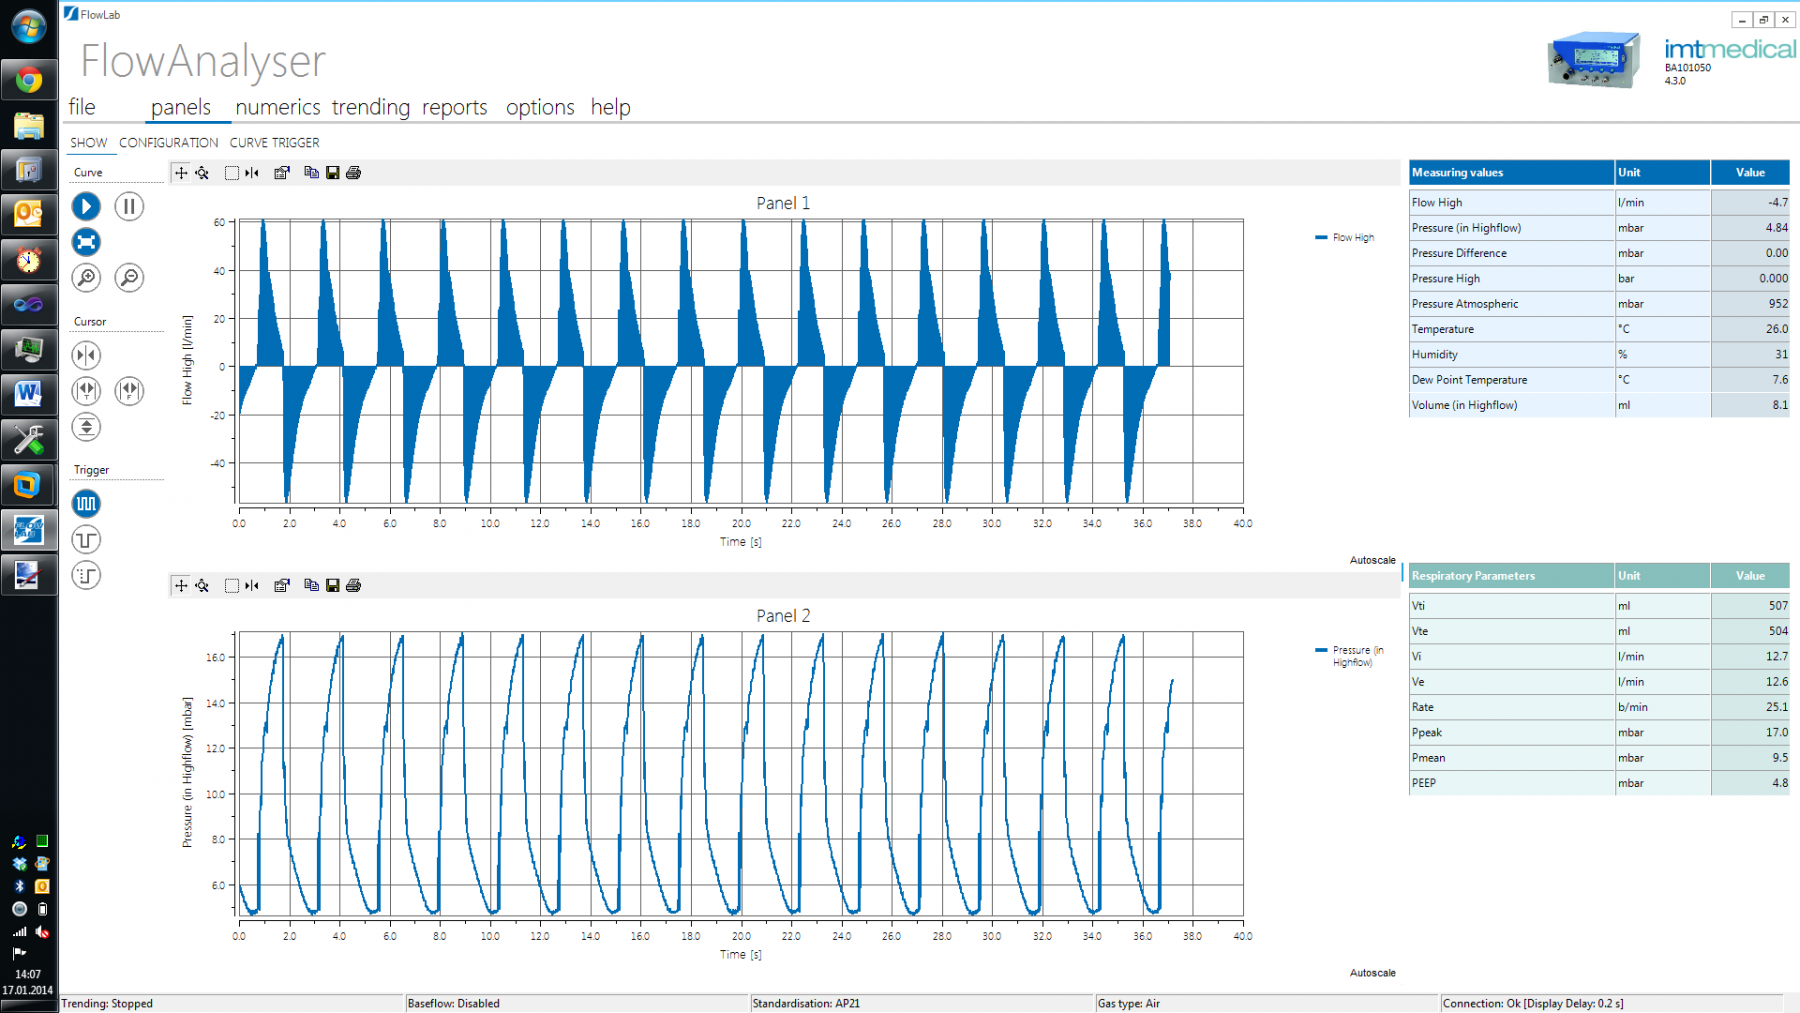Switch to the CONFIGURATION tab

tap(167, 142)
